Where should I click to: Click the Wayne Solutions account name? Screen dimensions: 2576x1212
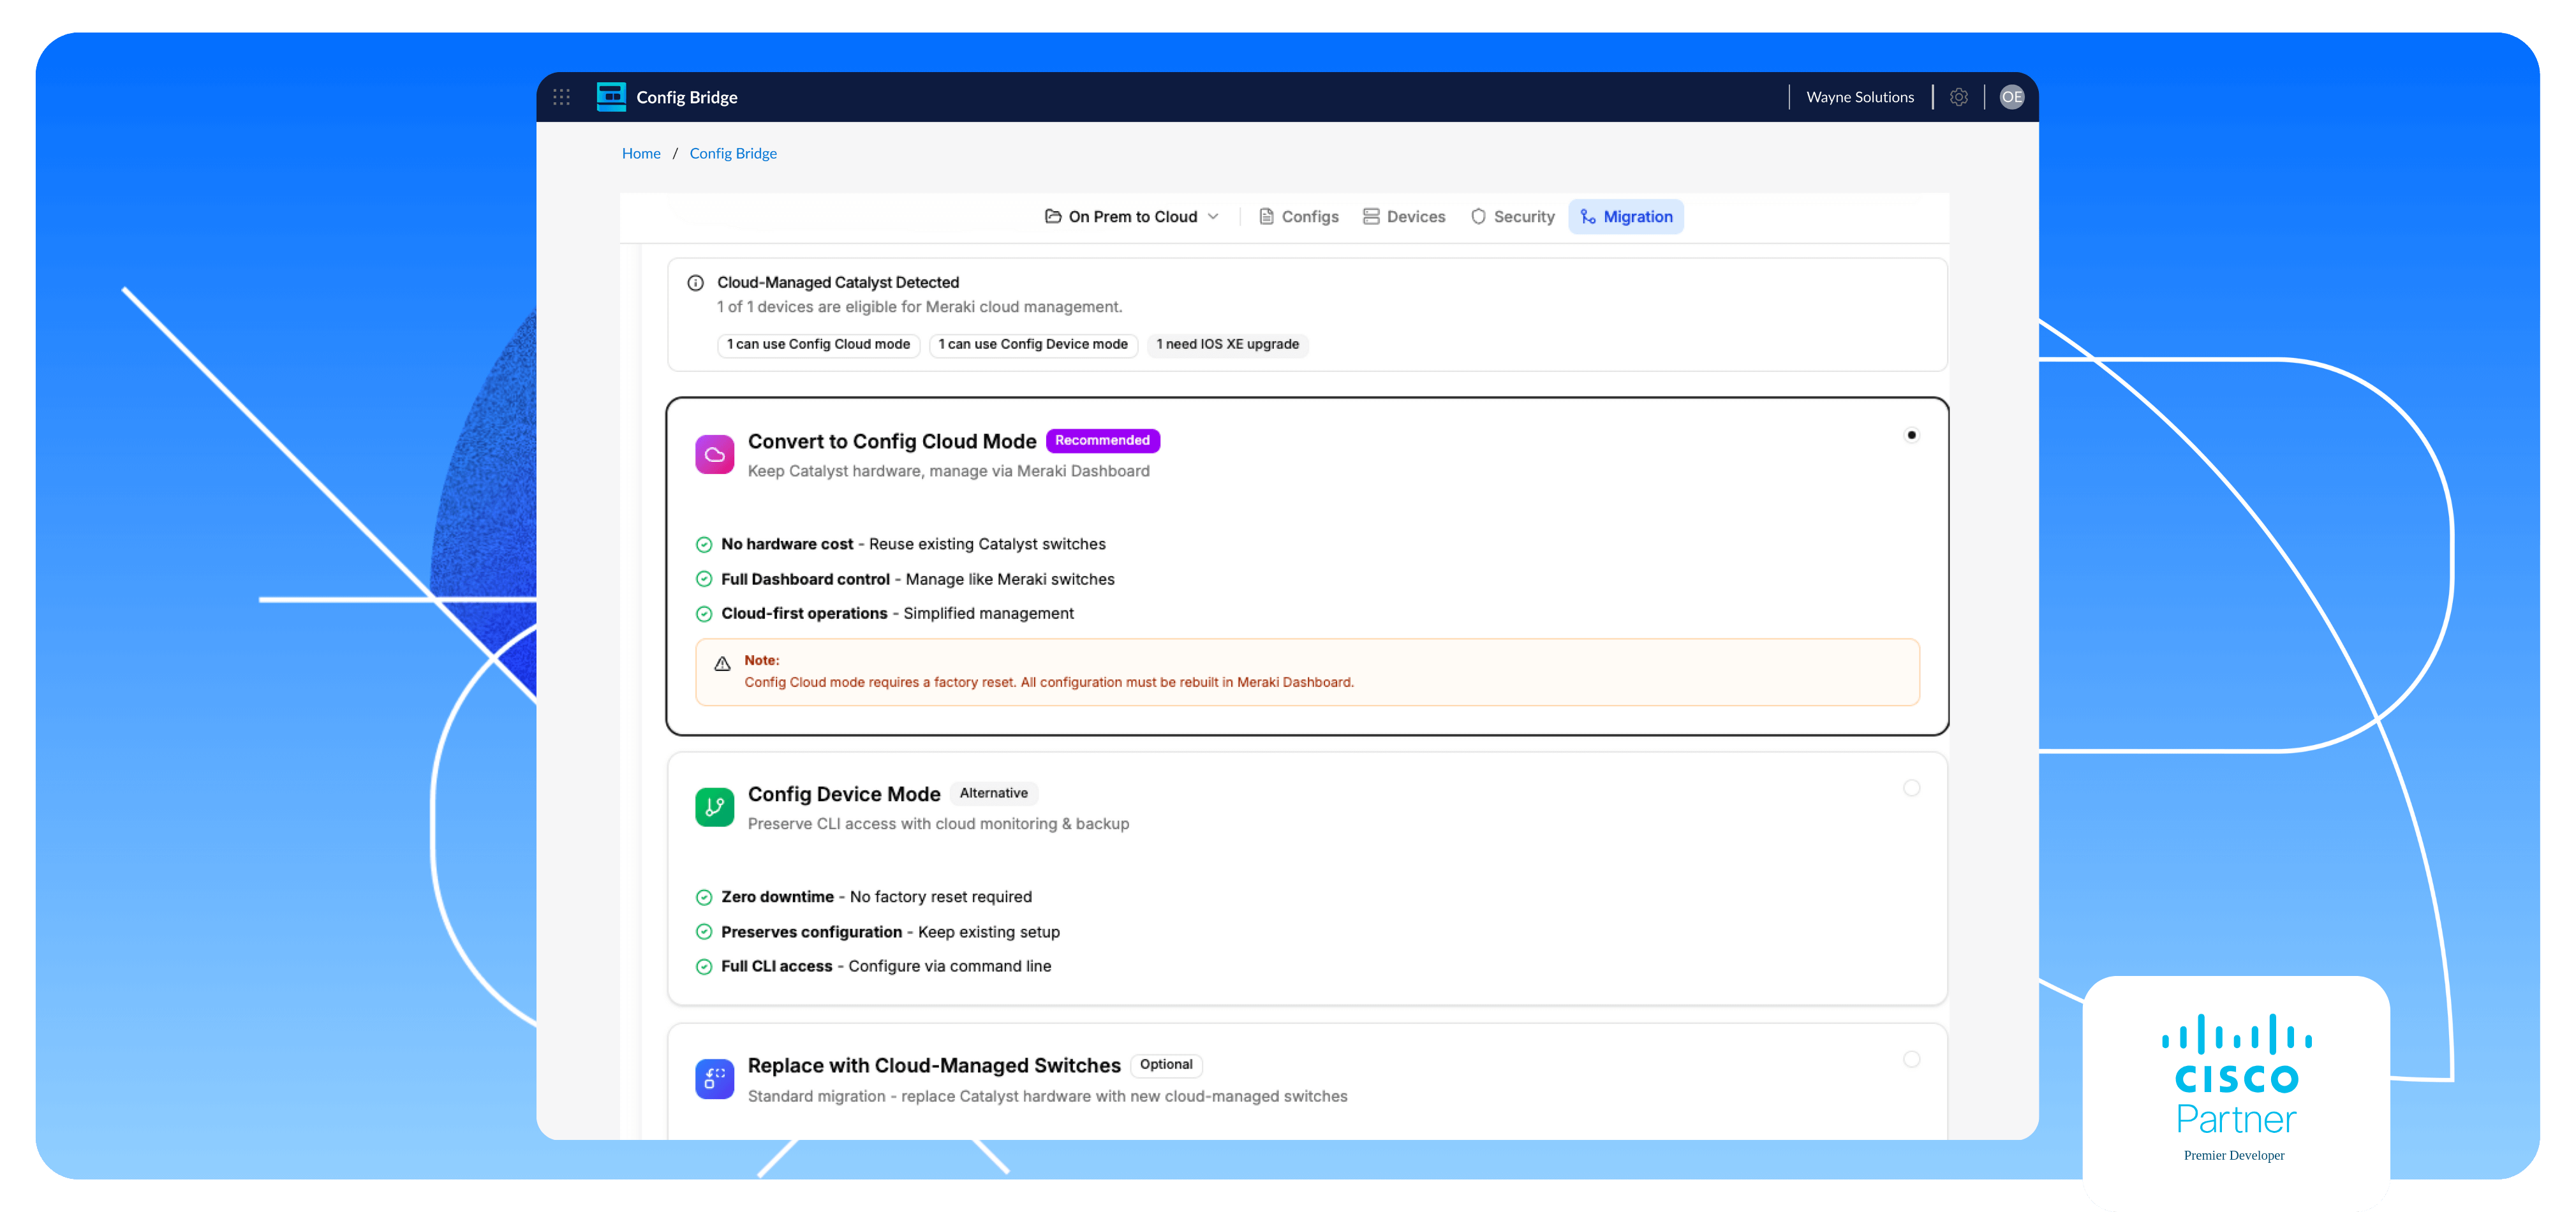coord(1859,96)
